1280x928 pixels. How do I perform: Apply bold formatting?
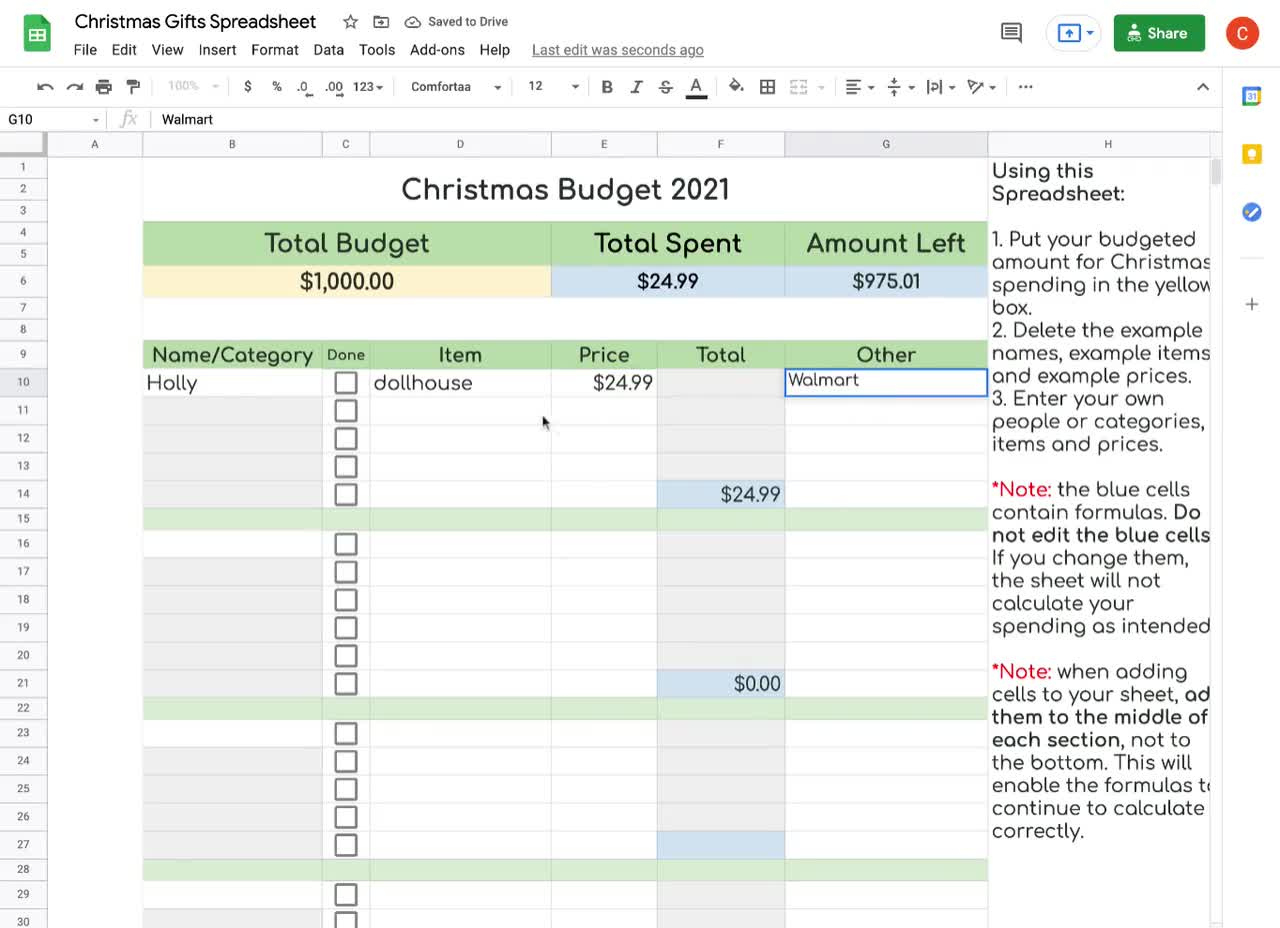(x=607, y=87)
